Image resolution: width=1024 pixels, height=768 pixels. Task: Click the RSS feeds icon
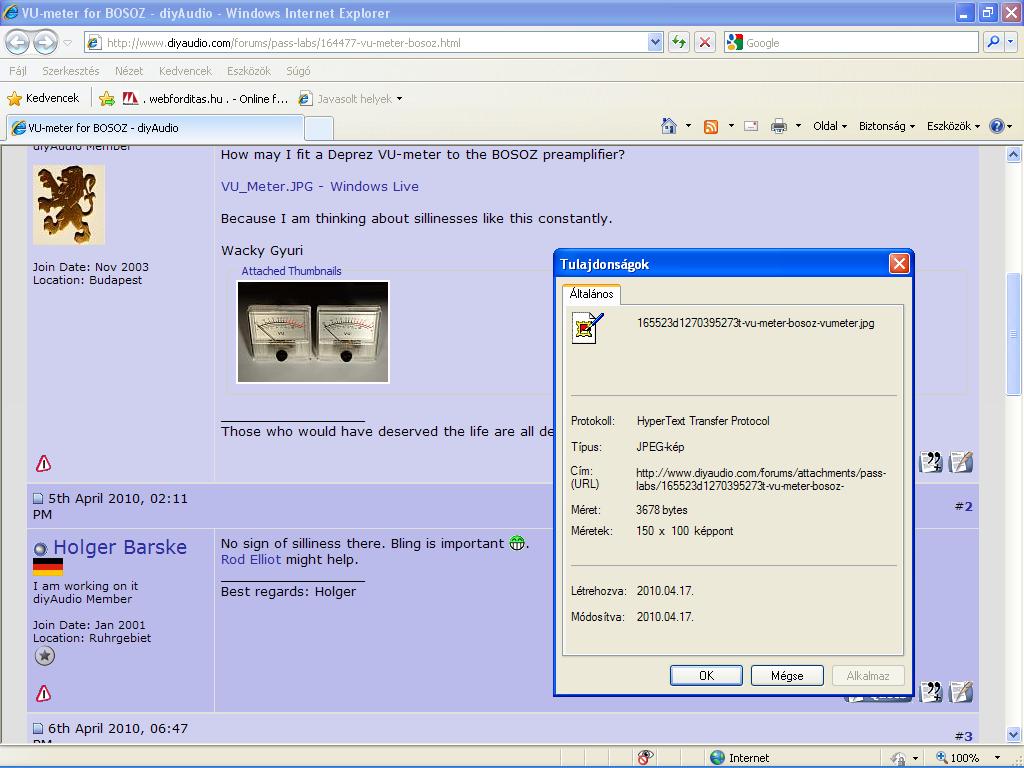[711, 127]
